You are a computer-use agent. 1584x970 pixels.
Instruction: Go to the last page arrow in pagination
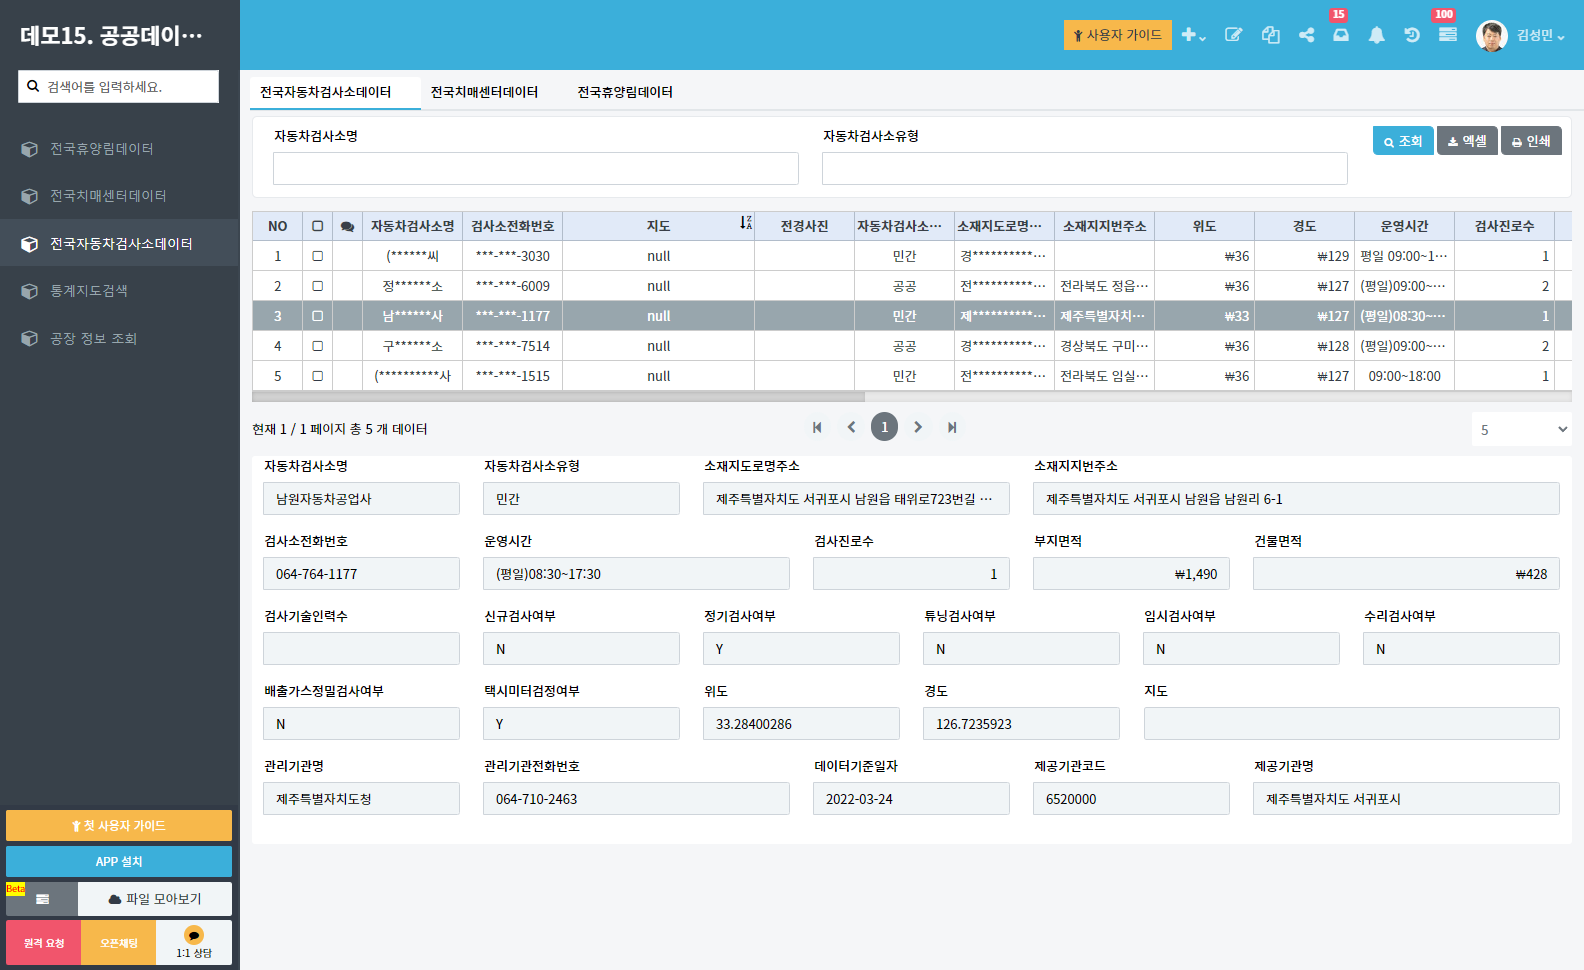pyautogui.click(x=952, y=427)
